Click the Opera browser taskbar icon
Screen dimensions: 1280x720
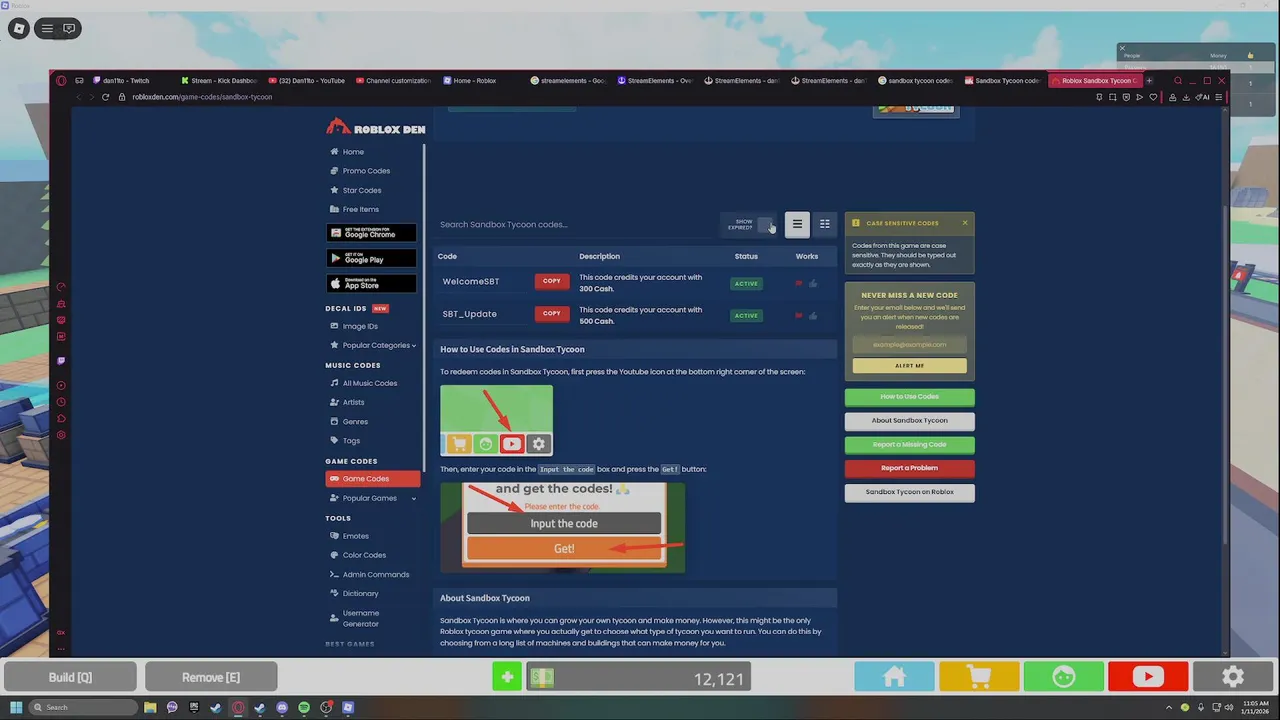(x=238, y=708)
